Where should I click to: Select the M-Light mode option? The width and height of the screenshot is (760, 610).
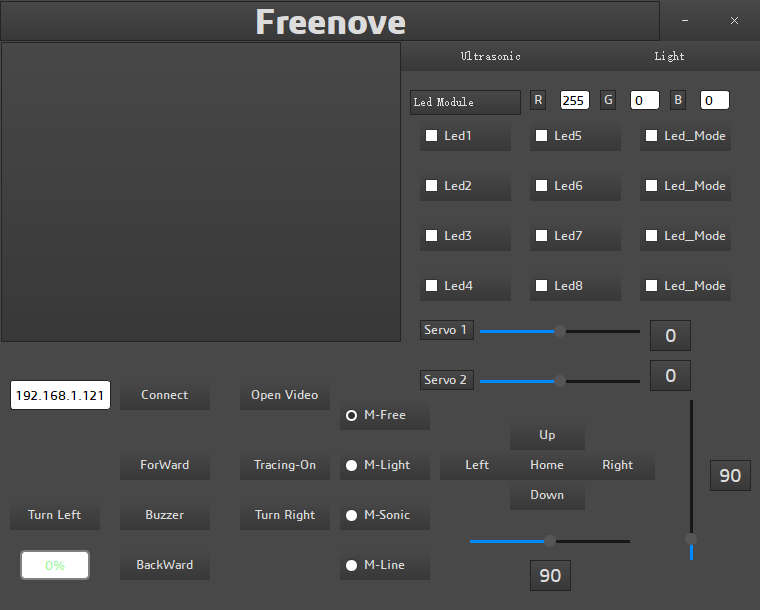351,465
